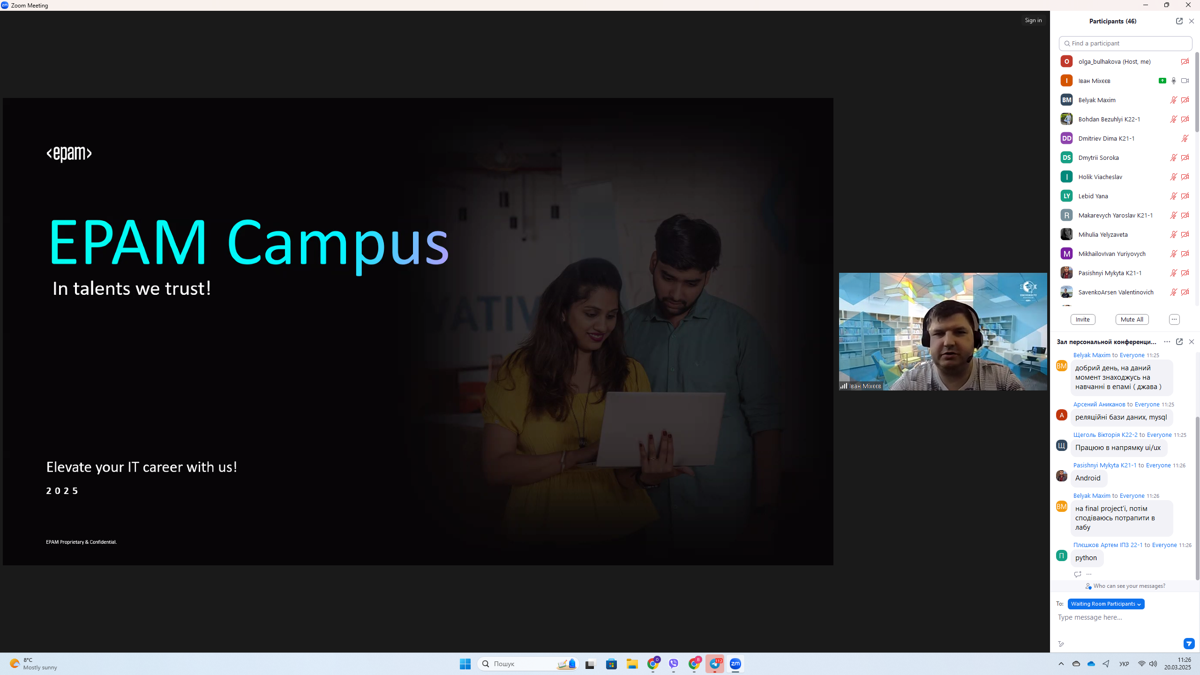
Task: Toggle the video icon for Dmytrii Soroka
Action: coord(1185,158)
